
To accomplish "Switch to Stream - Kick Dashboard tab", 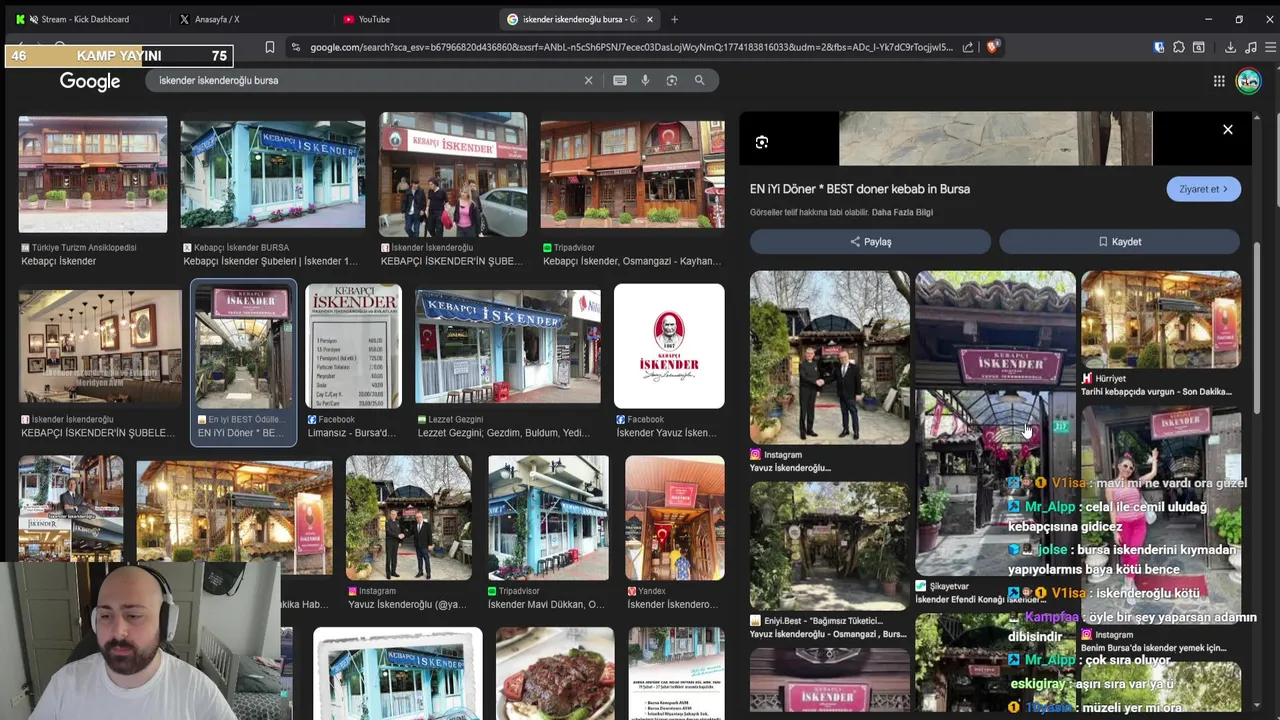I will click(85, 19).
